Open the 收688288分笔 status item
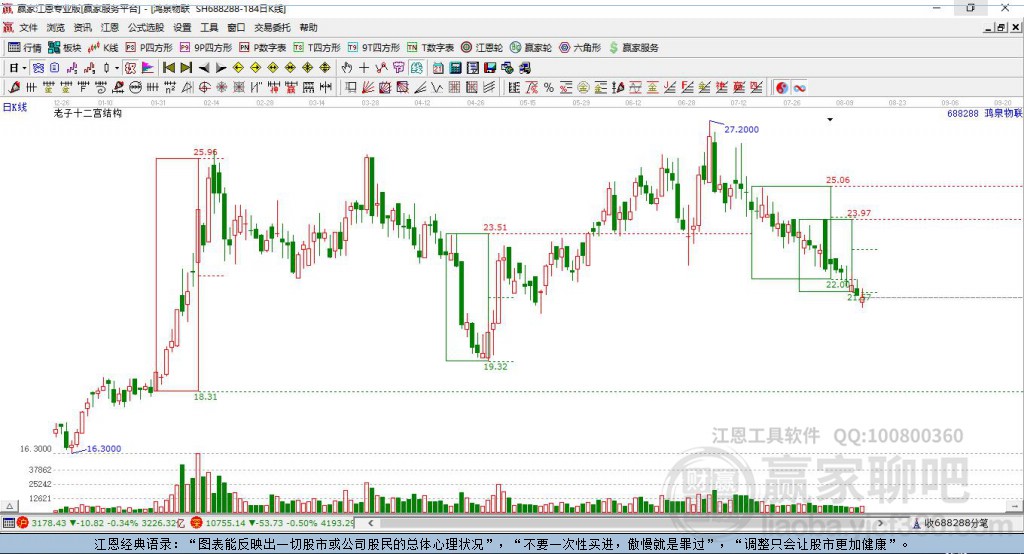 click(x=950, y=523)
